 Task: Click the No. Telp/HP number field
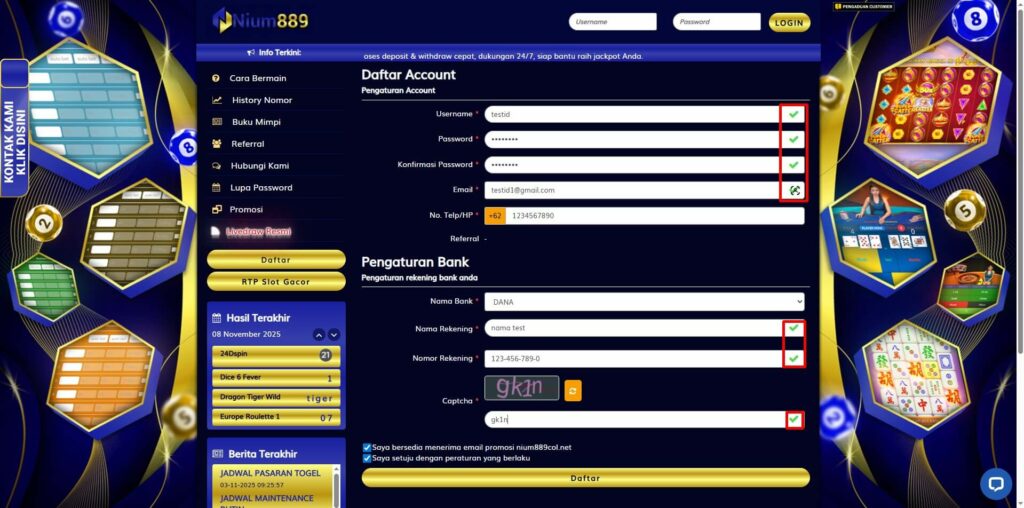tap(655, 215)
